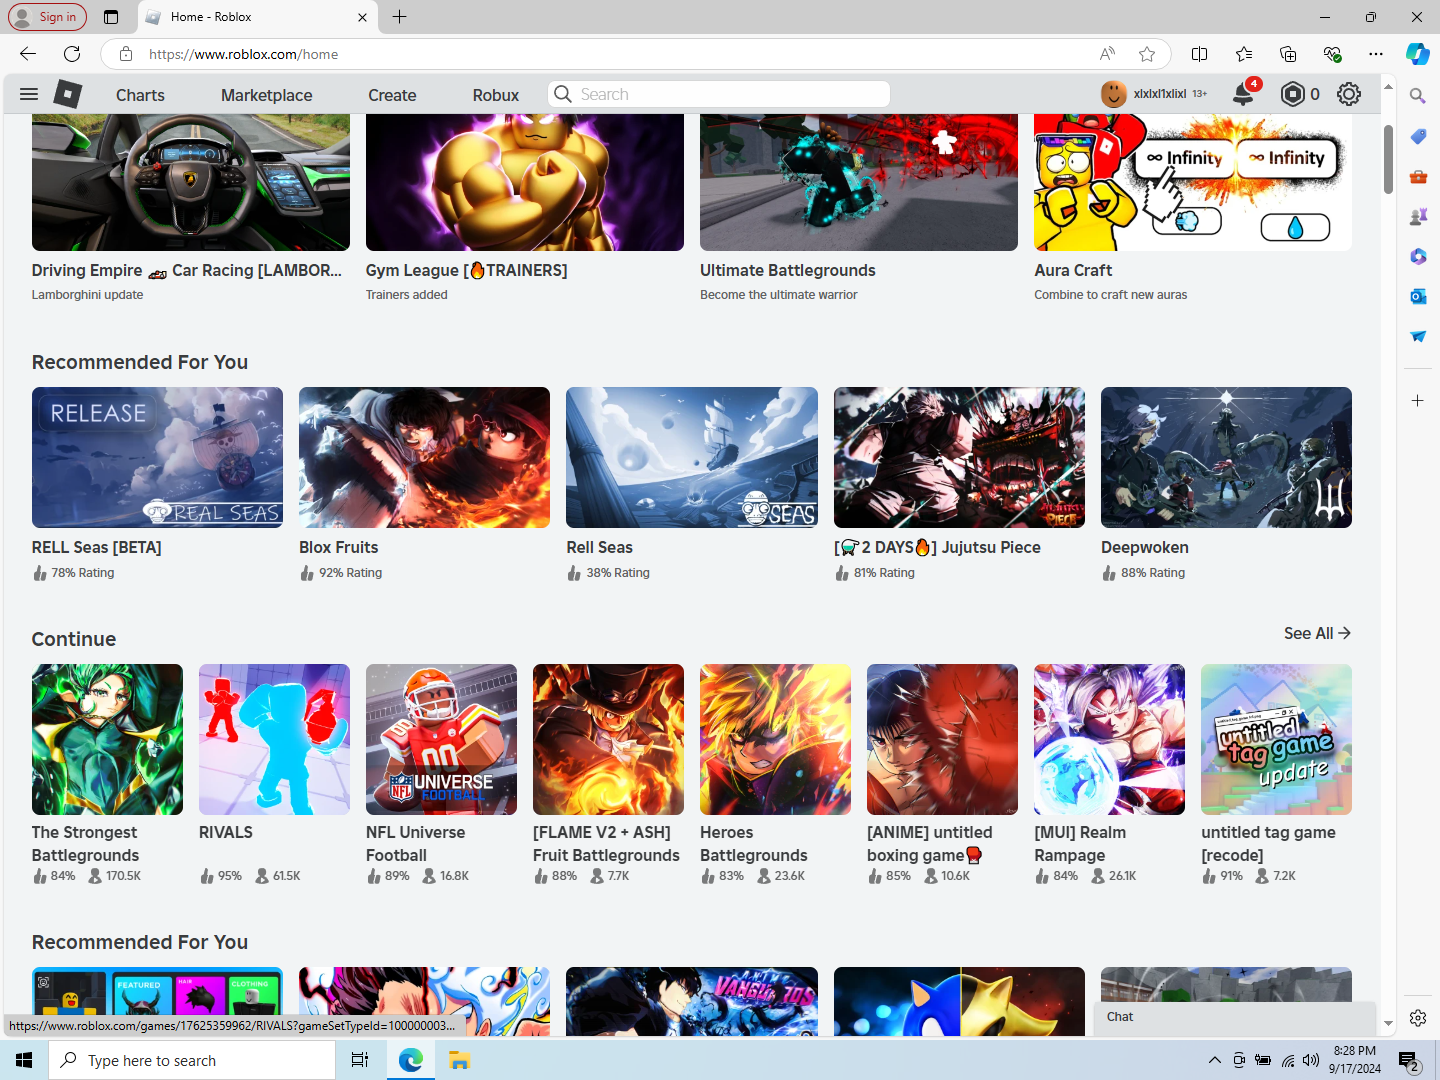Image resolution: width=1440 pixels, height=1080 pixels.
Task: Refresh the page with reload icon
Action: [72, 54]
